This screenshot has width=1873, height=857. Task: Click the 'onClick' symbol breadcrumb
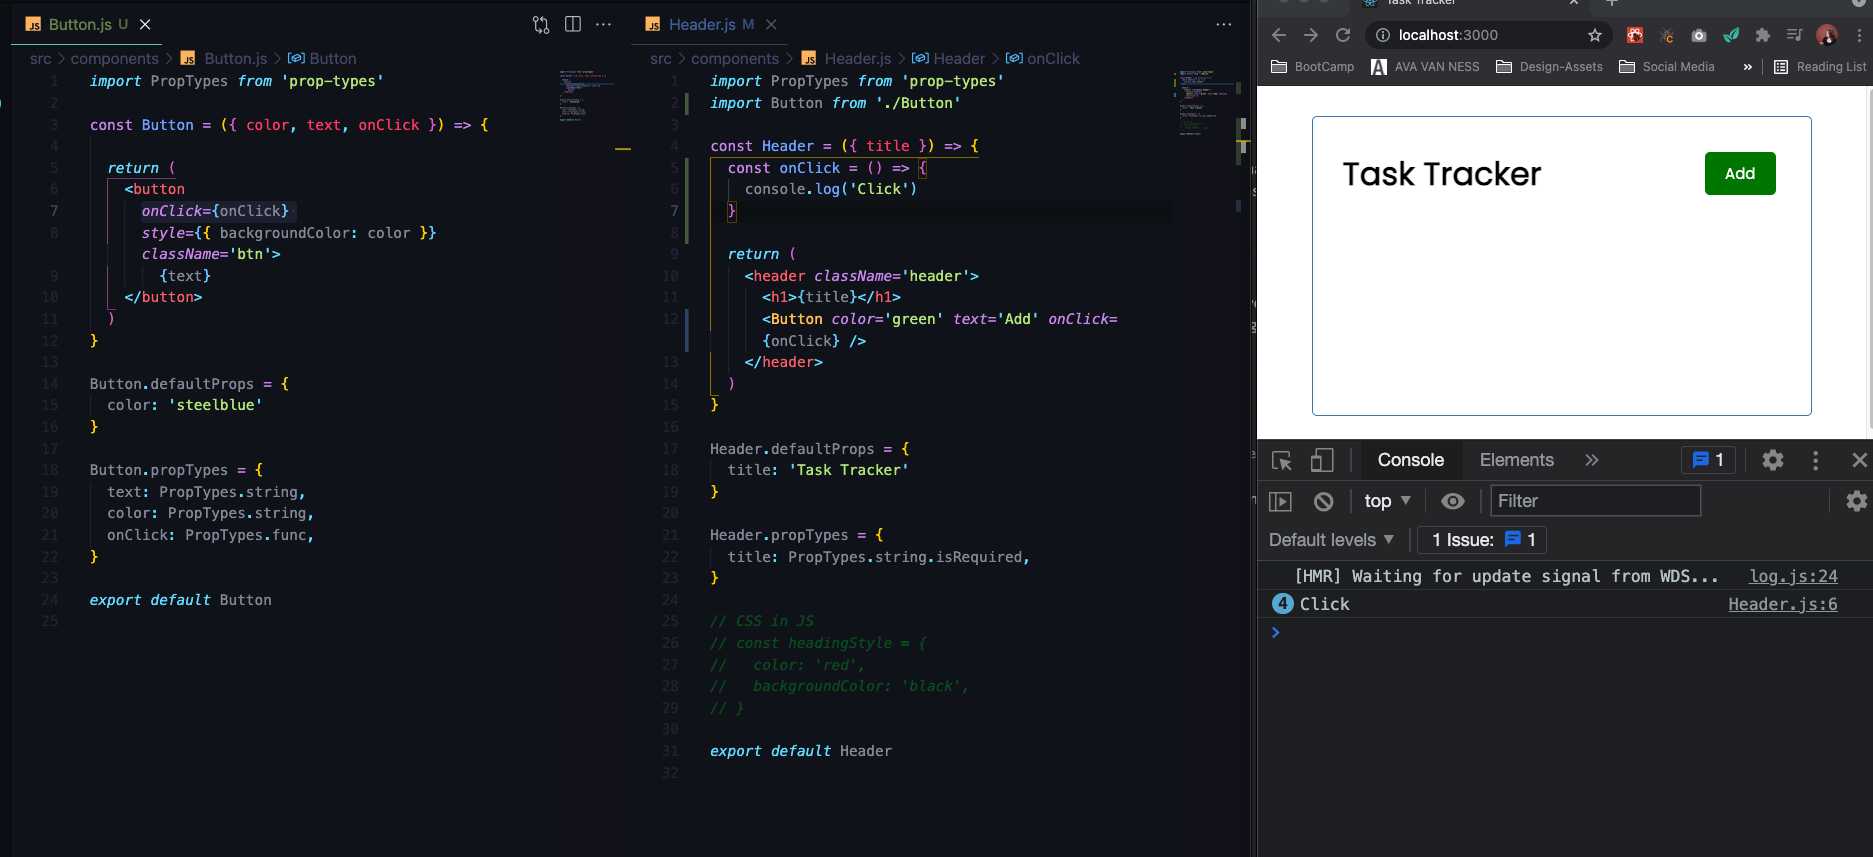[x=1043, y=59]
